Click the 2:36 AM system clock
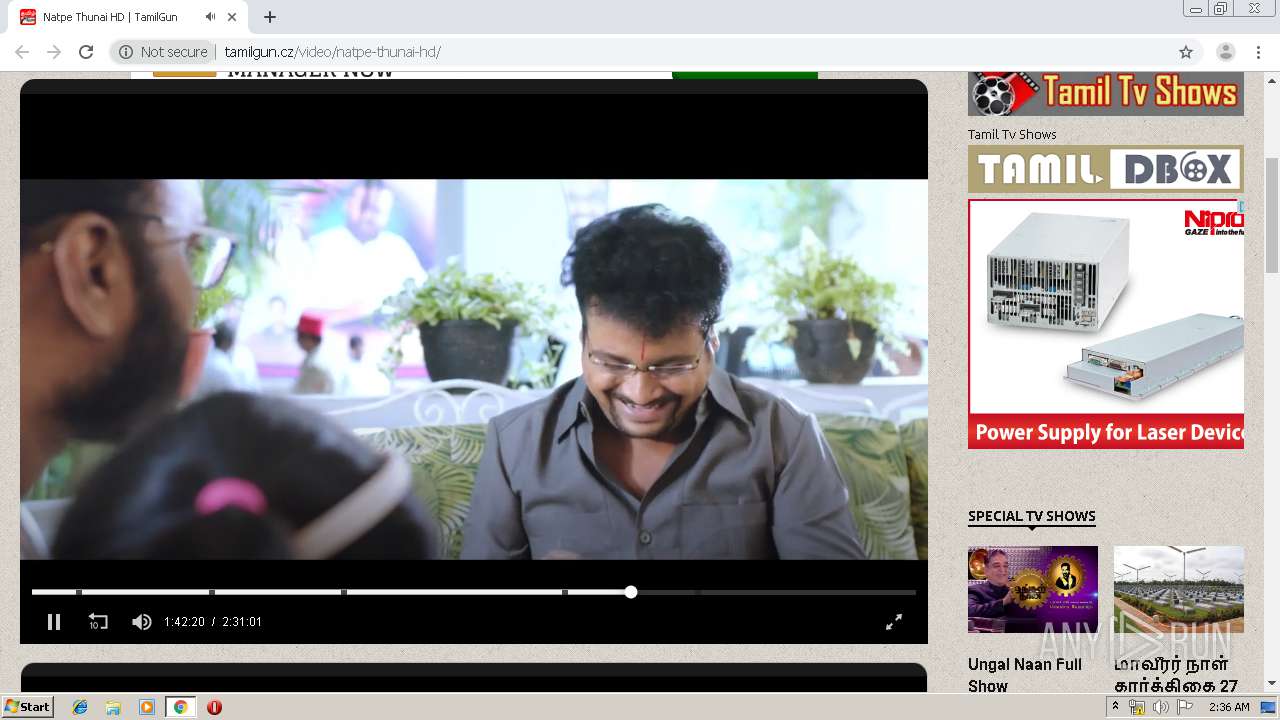The image size is (1280, 720). tap(1228, 707)
